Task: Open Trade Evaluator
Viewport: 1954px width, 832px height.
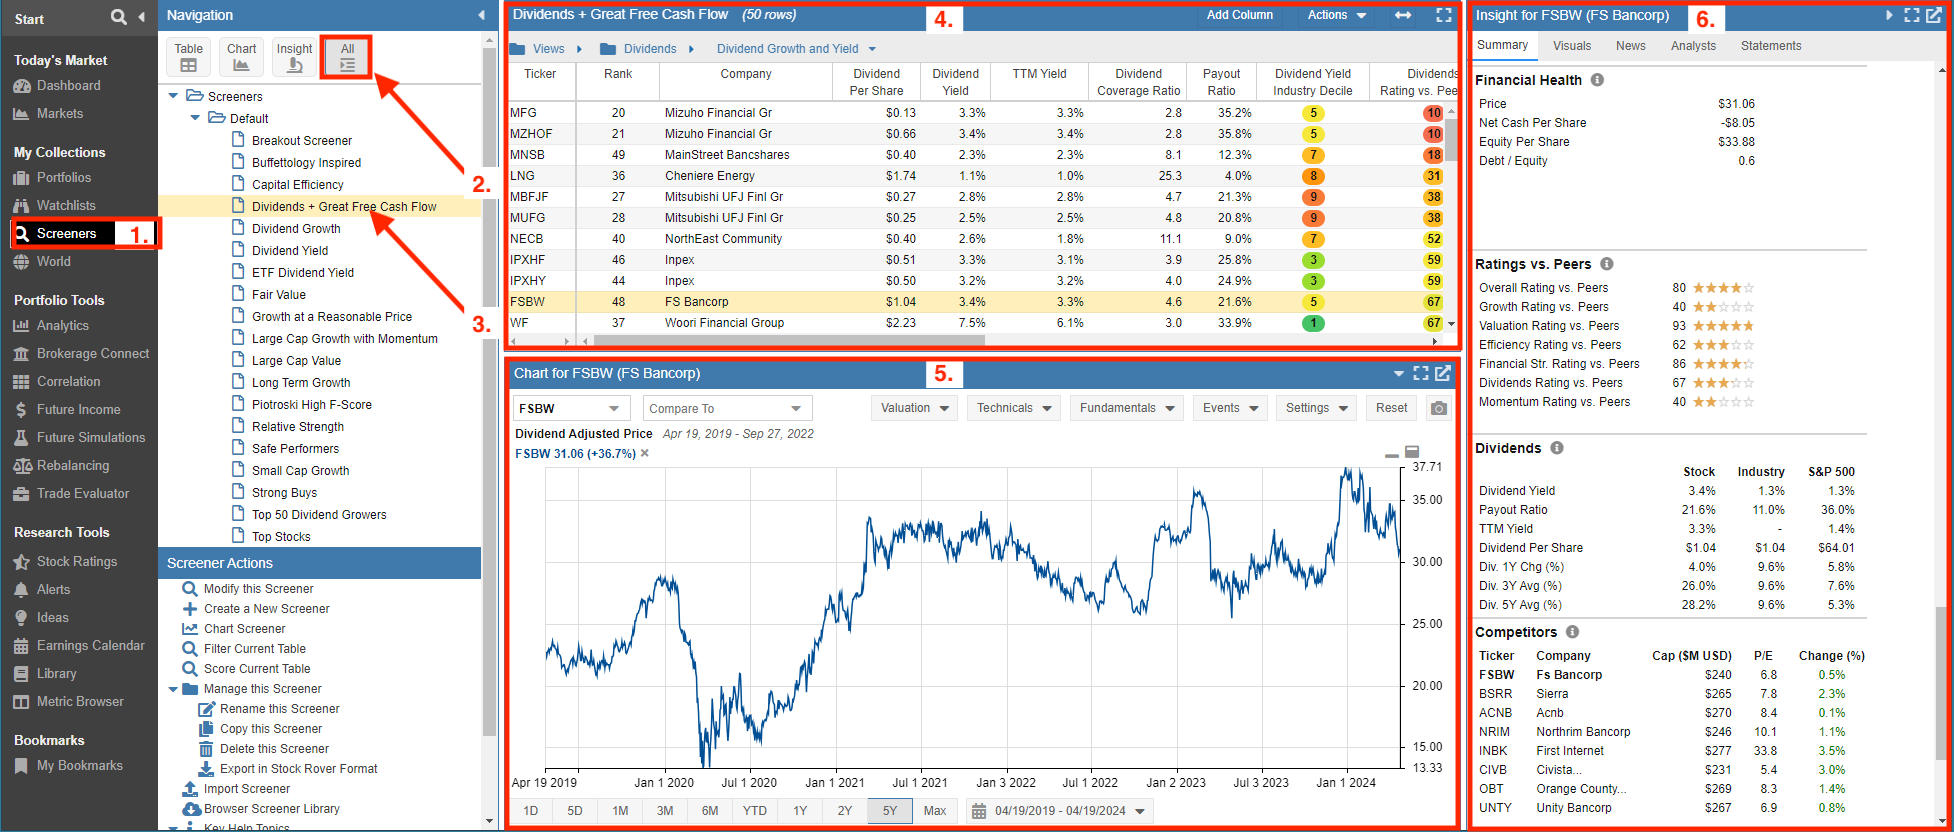Action: coord(82,494)
